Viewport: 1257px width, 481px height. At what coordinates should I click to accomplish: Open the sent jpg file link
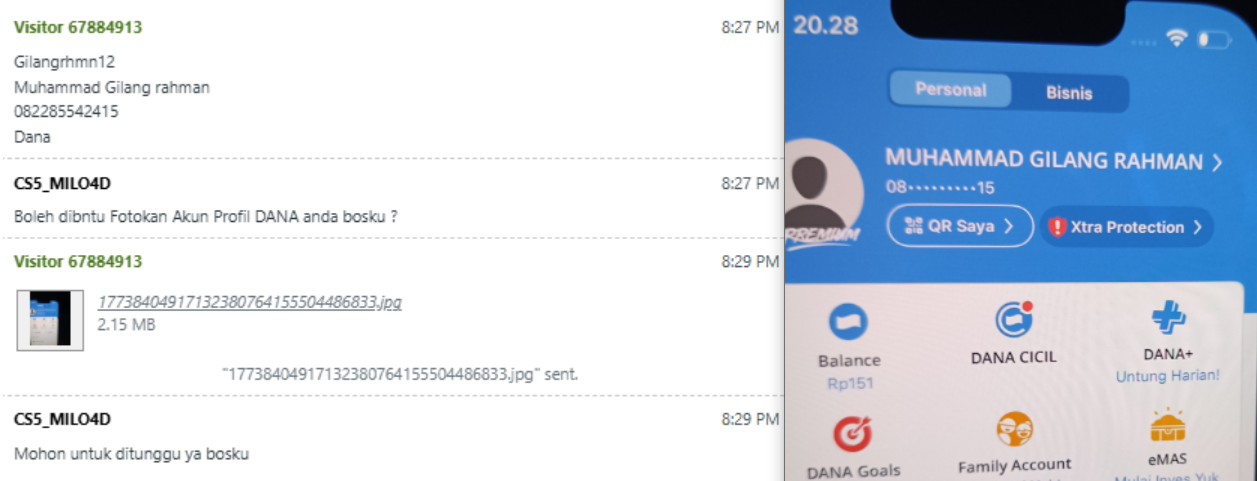point(249,302)
